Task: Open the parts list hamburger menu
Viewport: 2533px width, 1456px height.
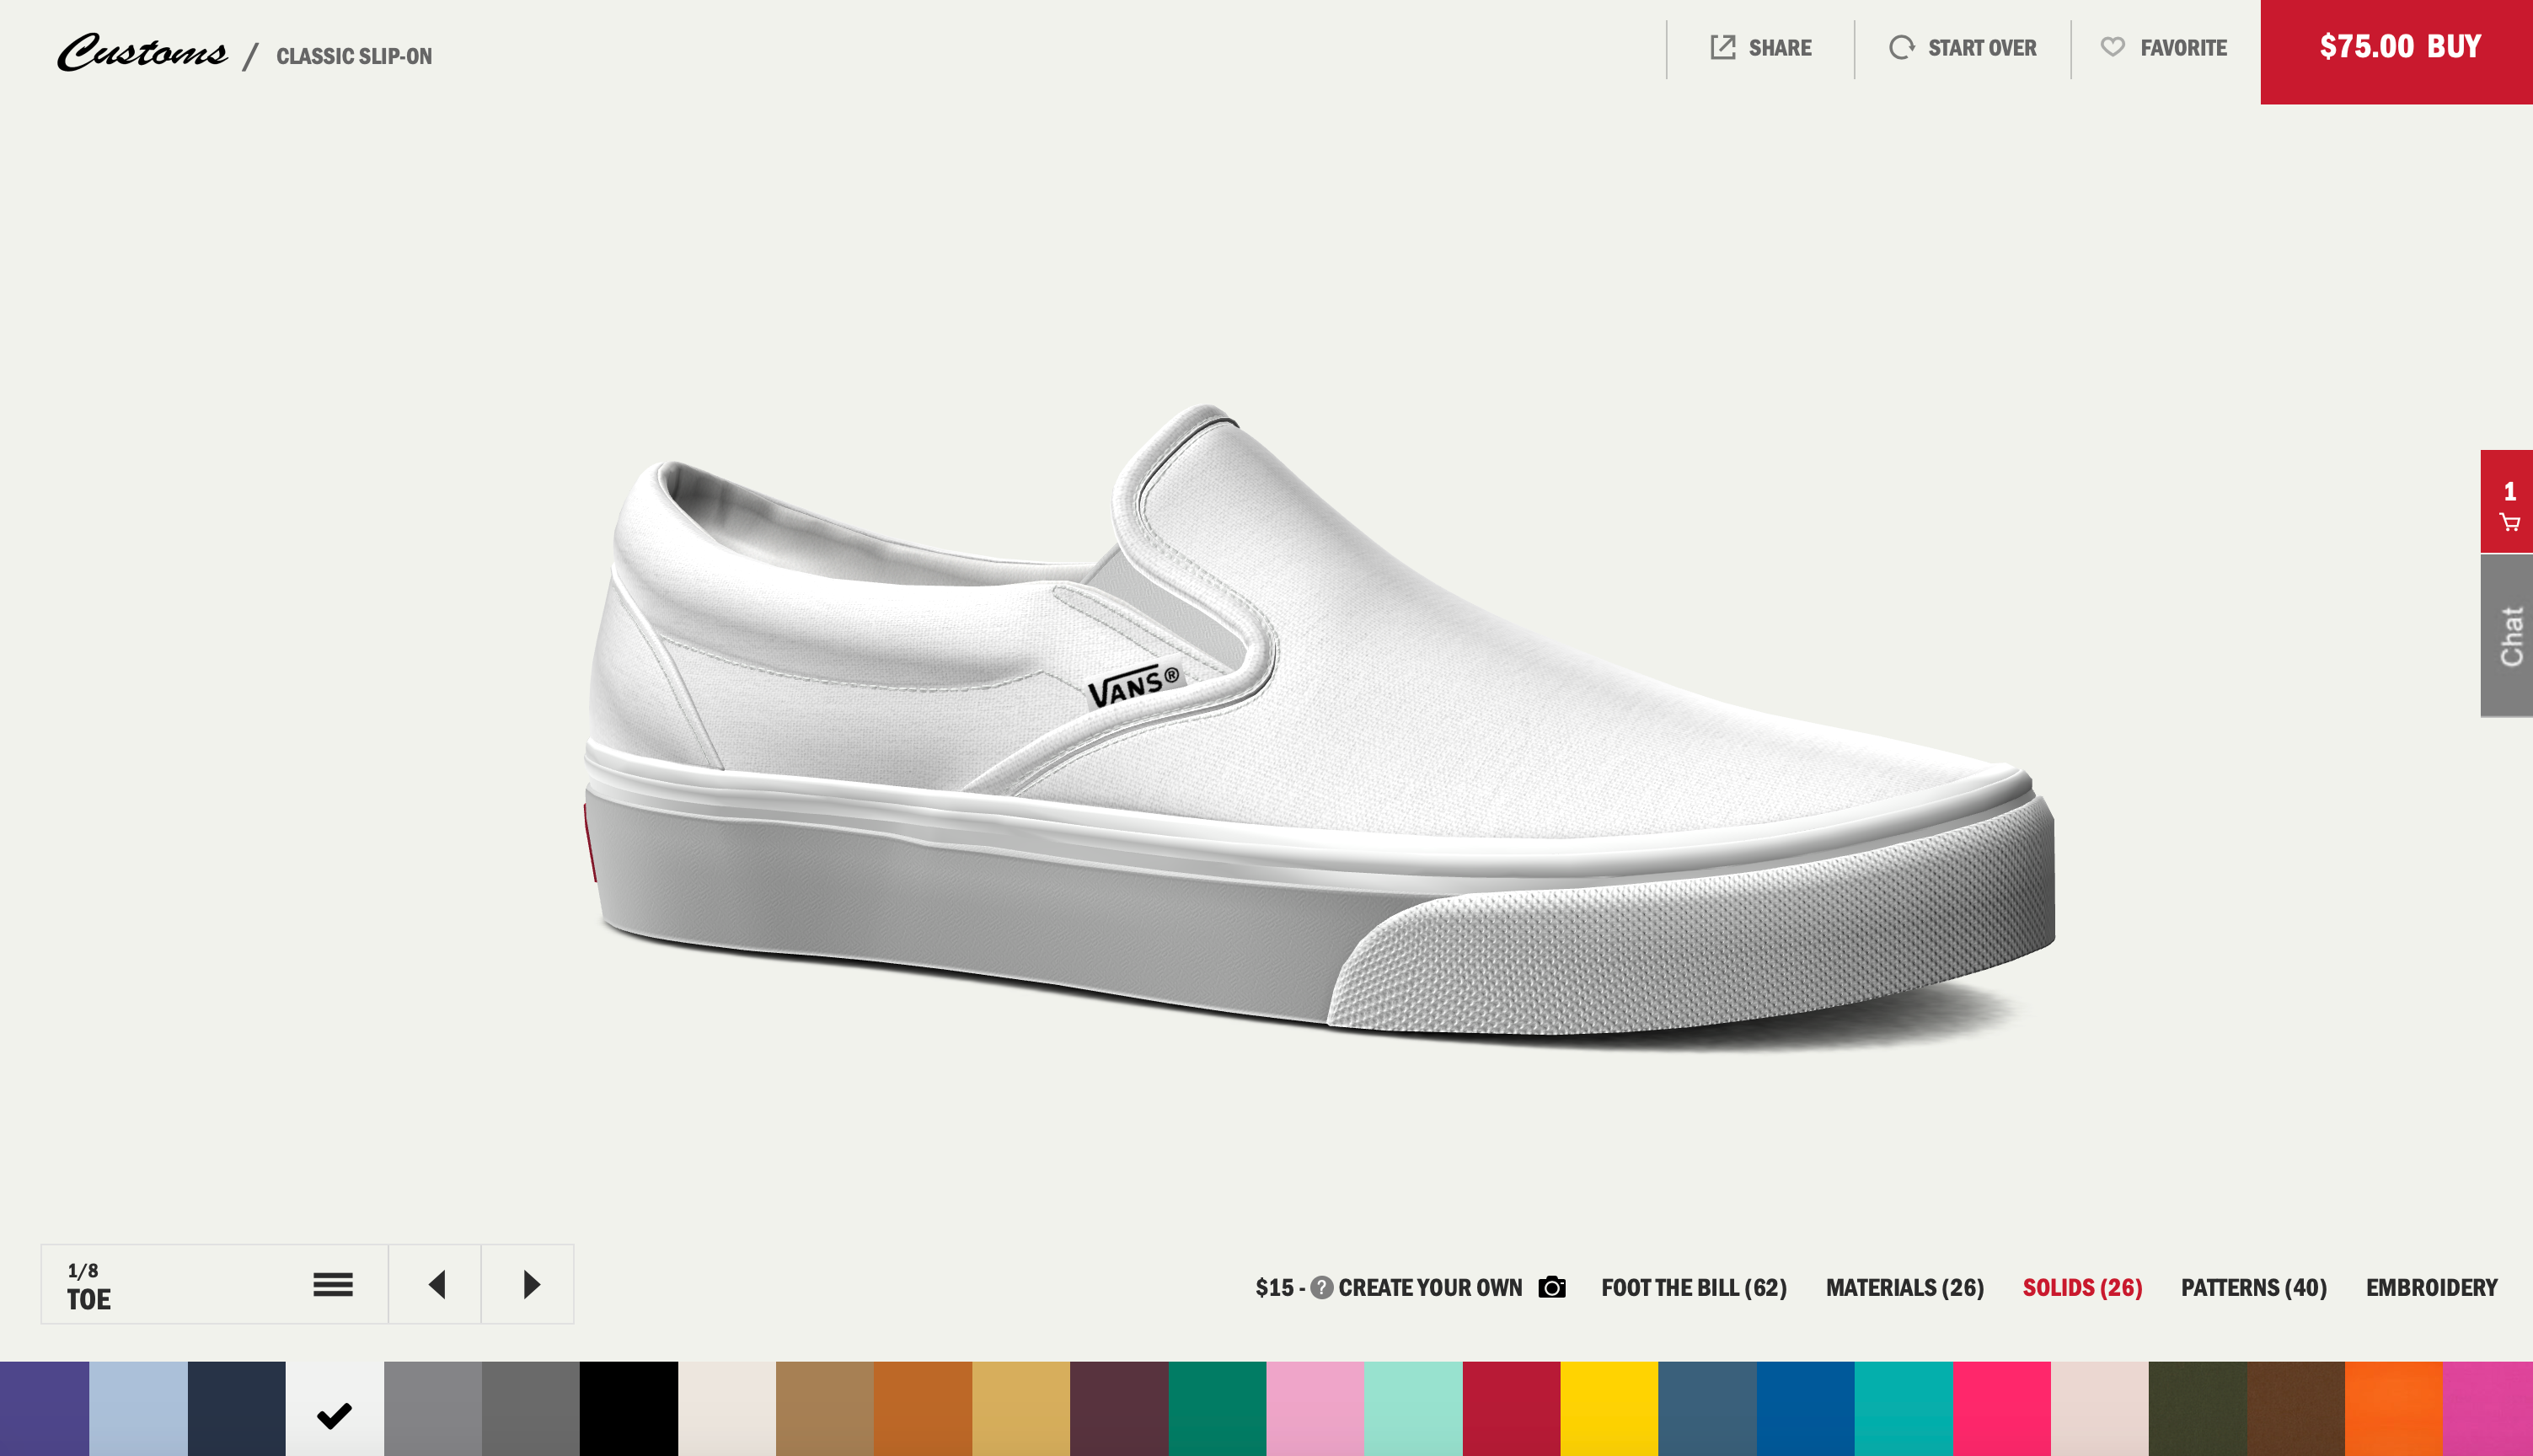Action: [x=333, y=1284]
